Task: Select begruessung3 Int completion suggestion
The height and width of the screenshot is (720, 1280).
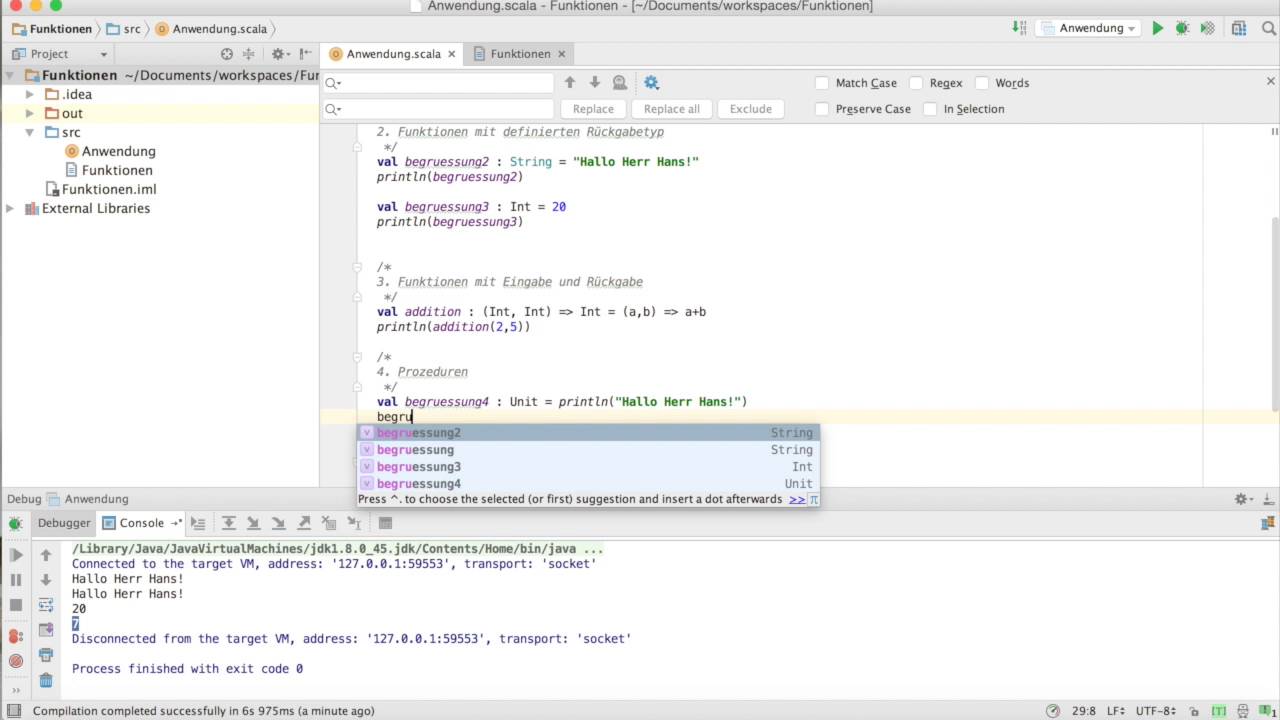Action: 588,467
